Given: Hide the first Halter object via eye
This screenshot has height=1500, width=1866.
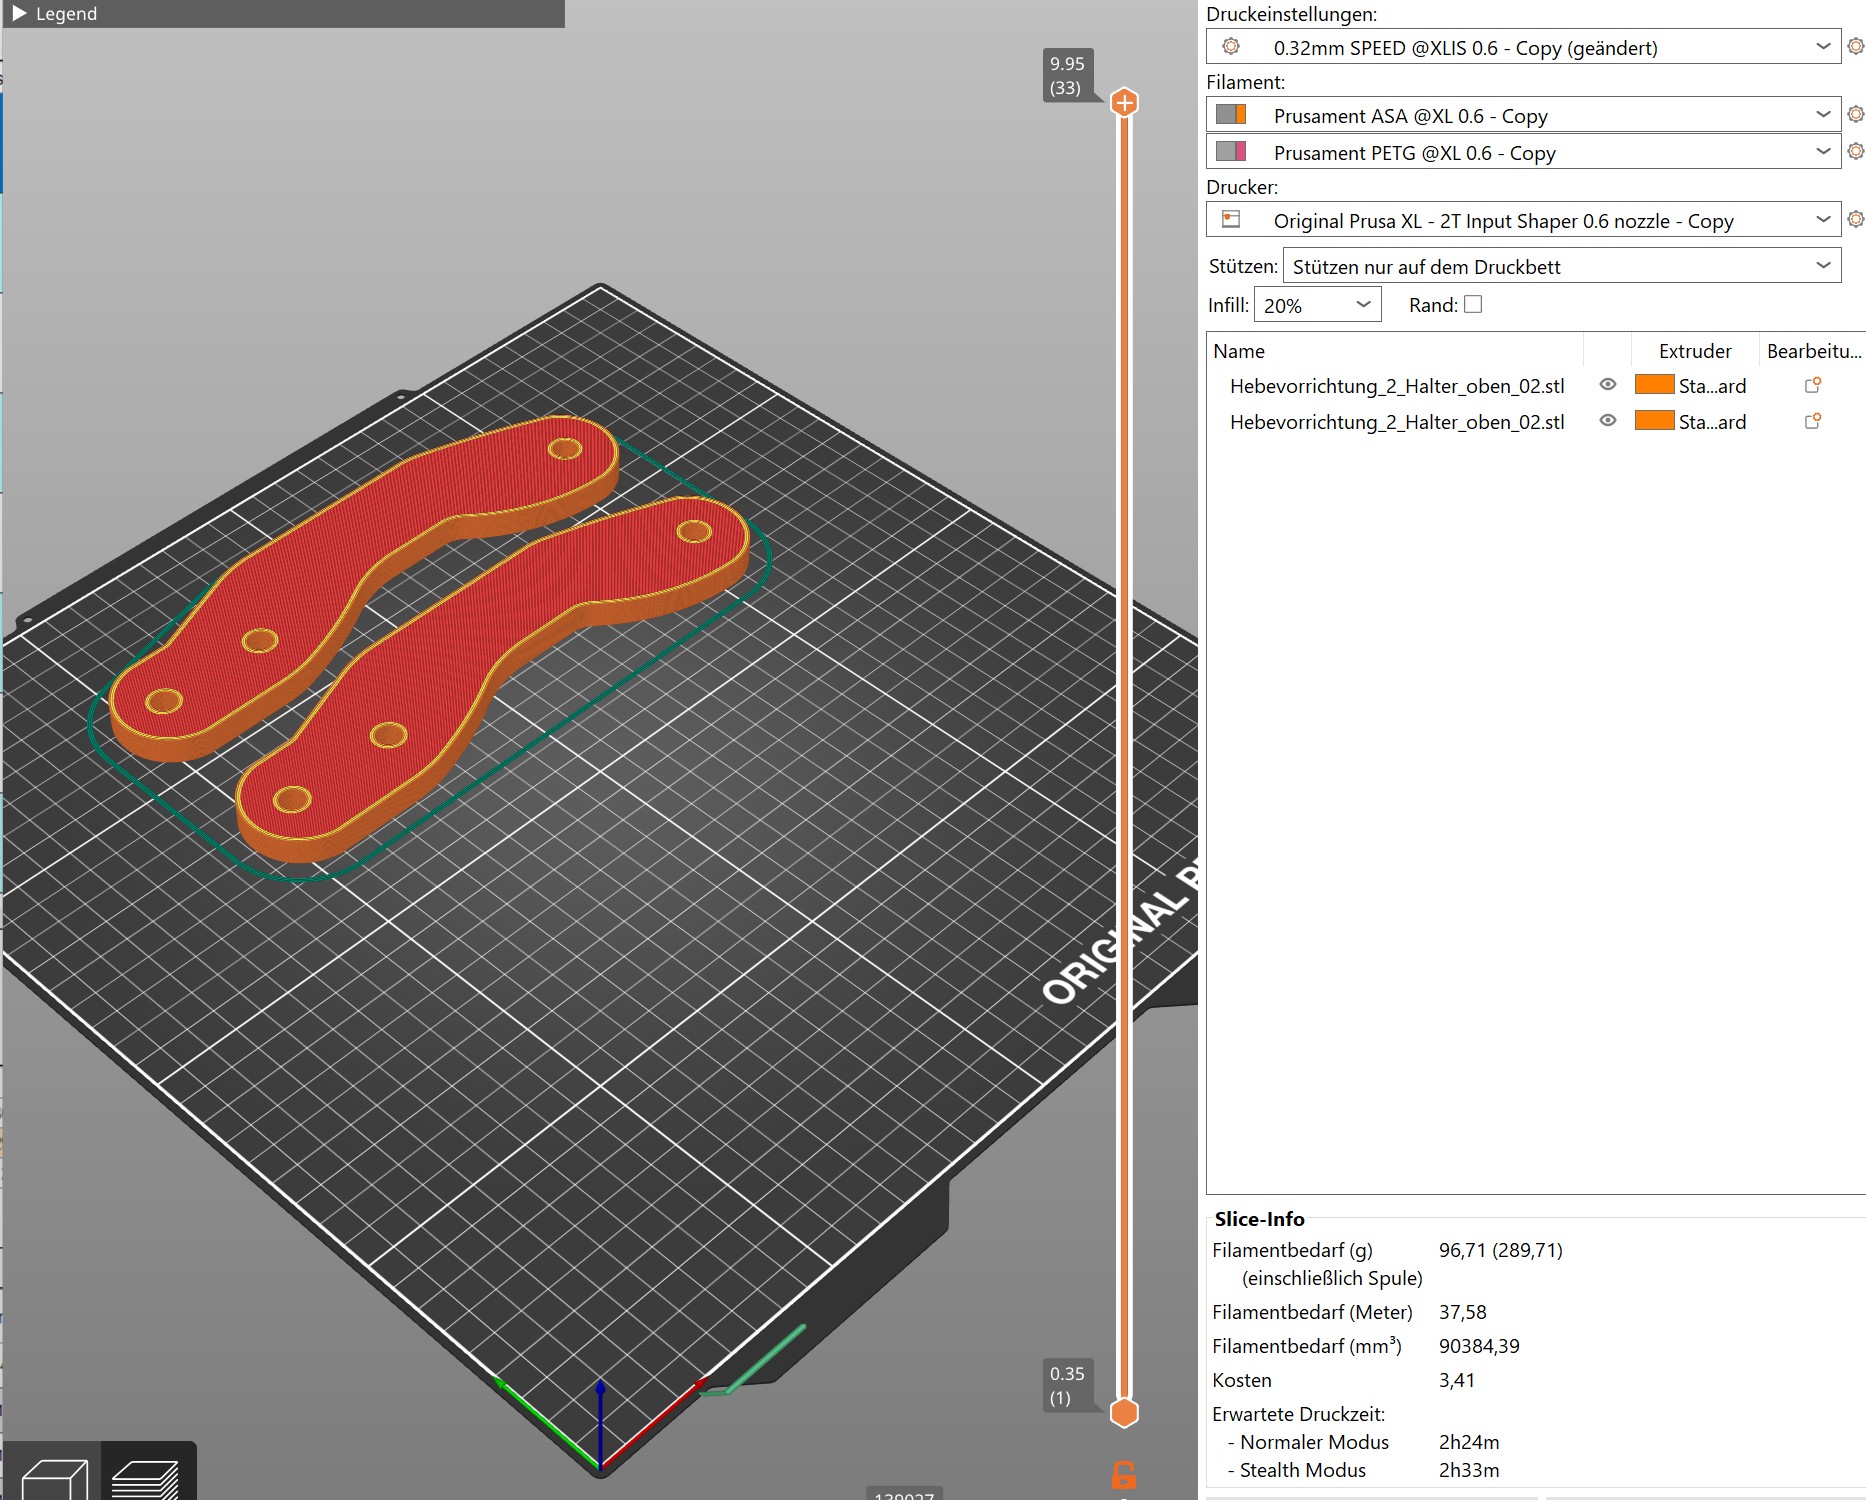Looking at the screenshot, I should click(x=1607, y=384).
